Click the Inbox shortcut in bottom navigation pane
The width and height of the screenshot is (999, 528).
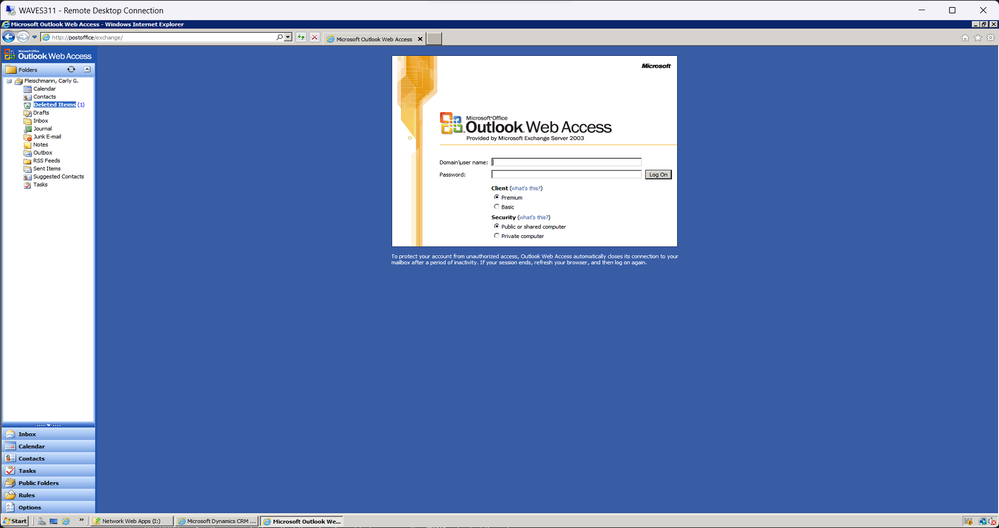[x=48, y=434]
